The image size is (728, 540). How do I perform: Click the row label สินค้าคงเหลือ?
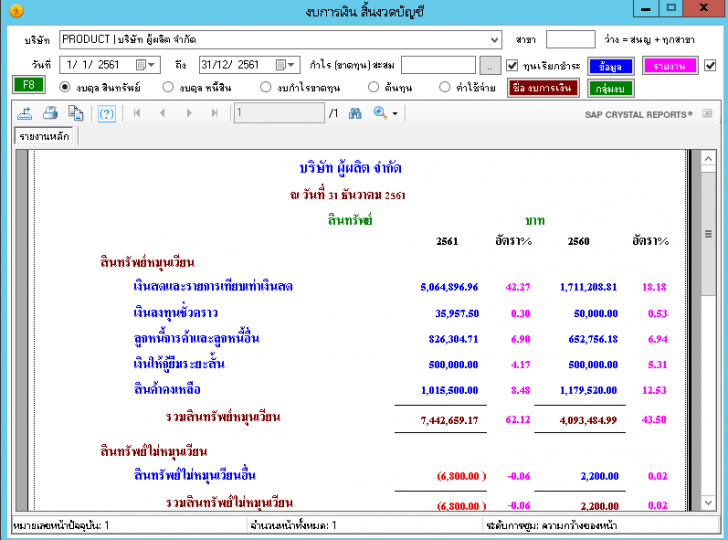click(x=167, y=389)
